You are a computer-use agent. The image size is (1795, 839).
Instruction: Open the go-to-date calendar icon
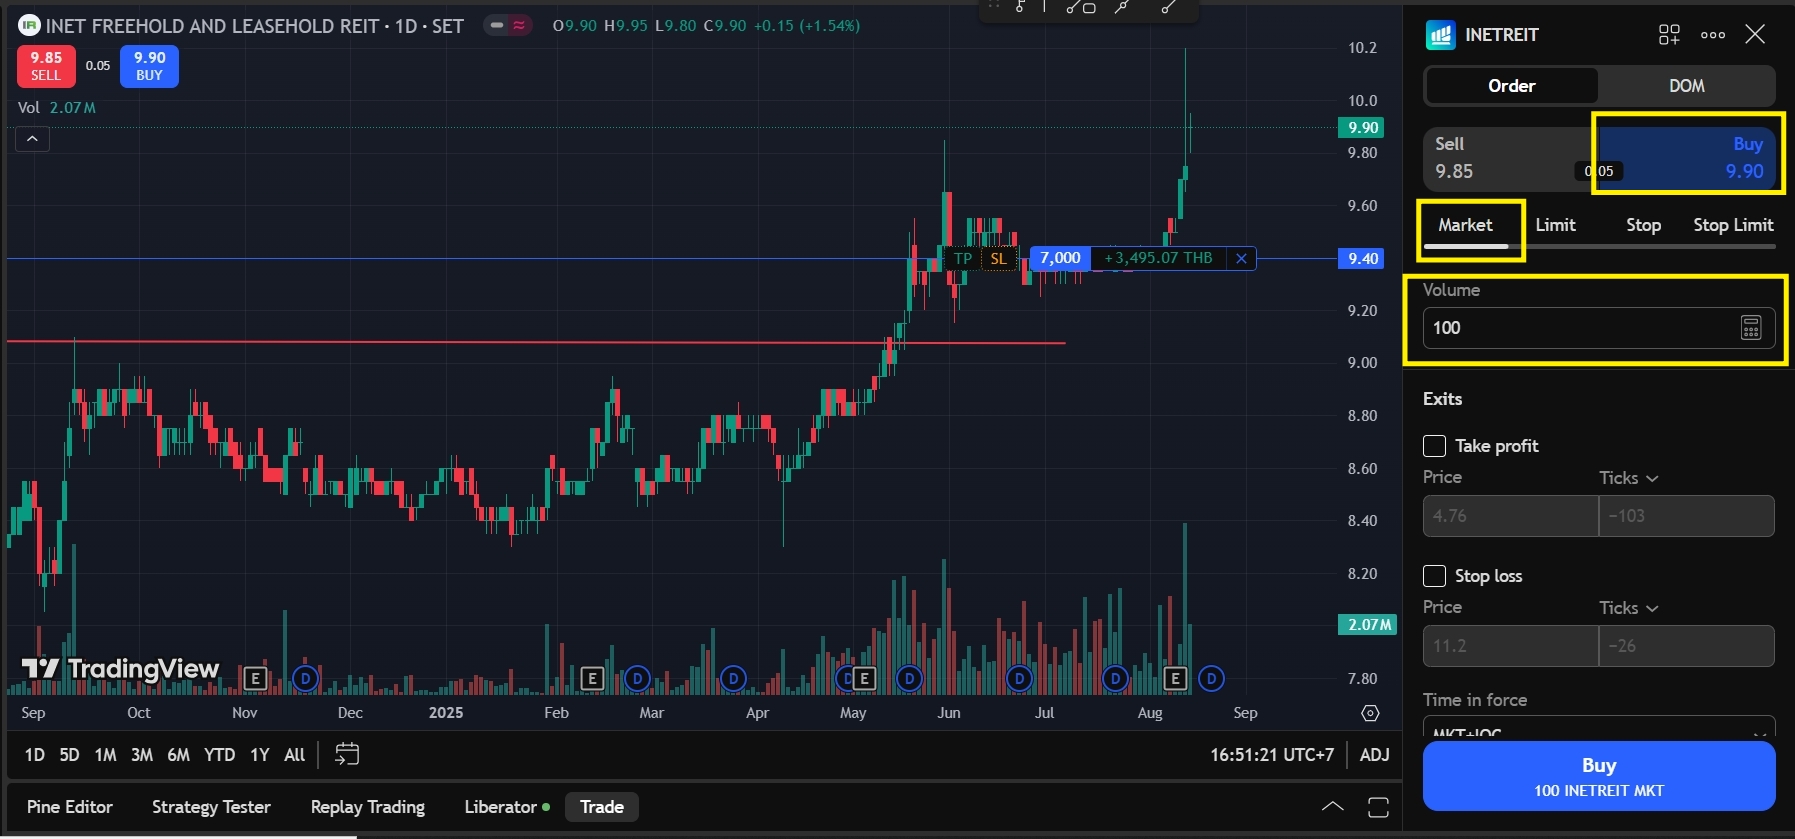click(x=346, y=754)
